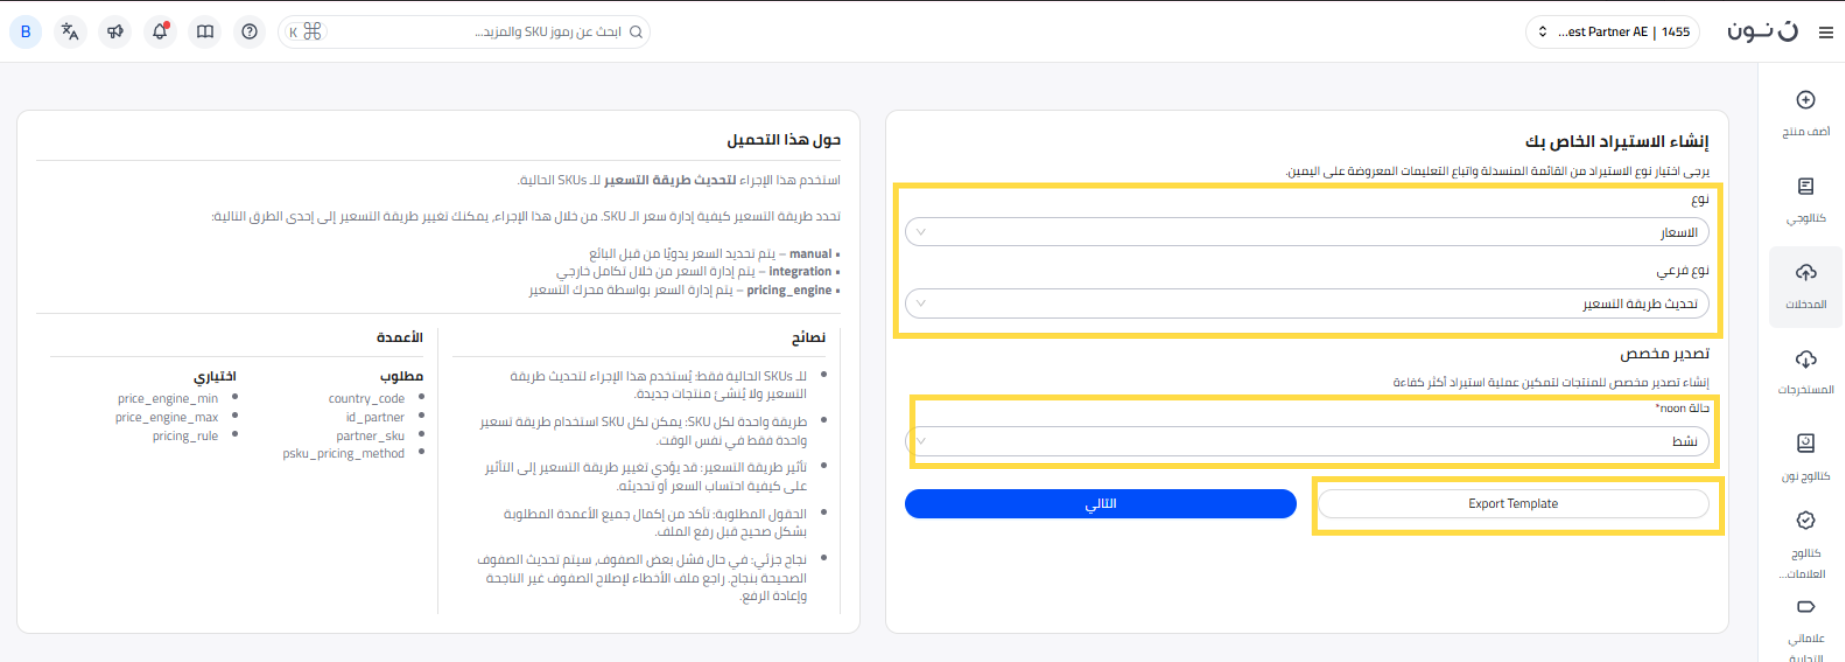This screenshot has width=1845, height=662.
Task: Expand the Type (نوع) dropdown
Action: point(1306,233)
